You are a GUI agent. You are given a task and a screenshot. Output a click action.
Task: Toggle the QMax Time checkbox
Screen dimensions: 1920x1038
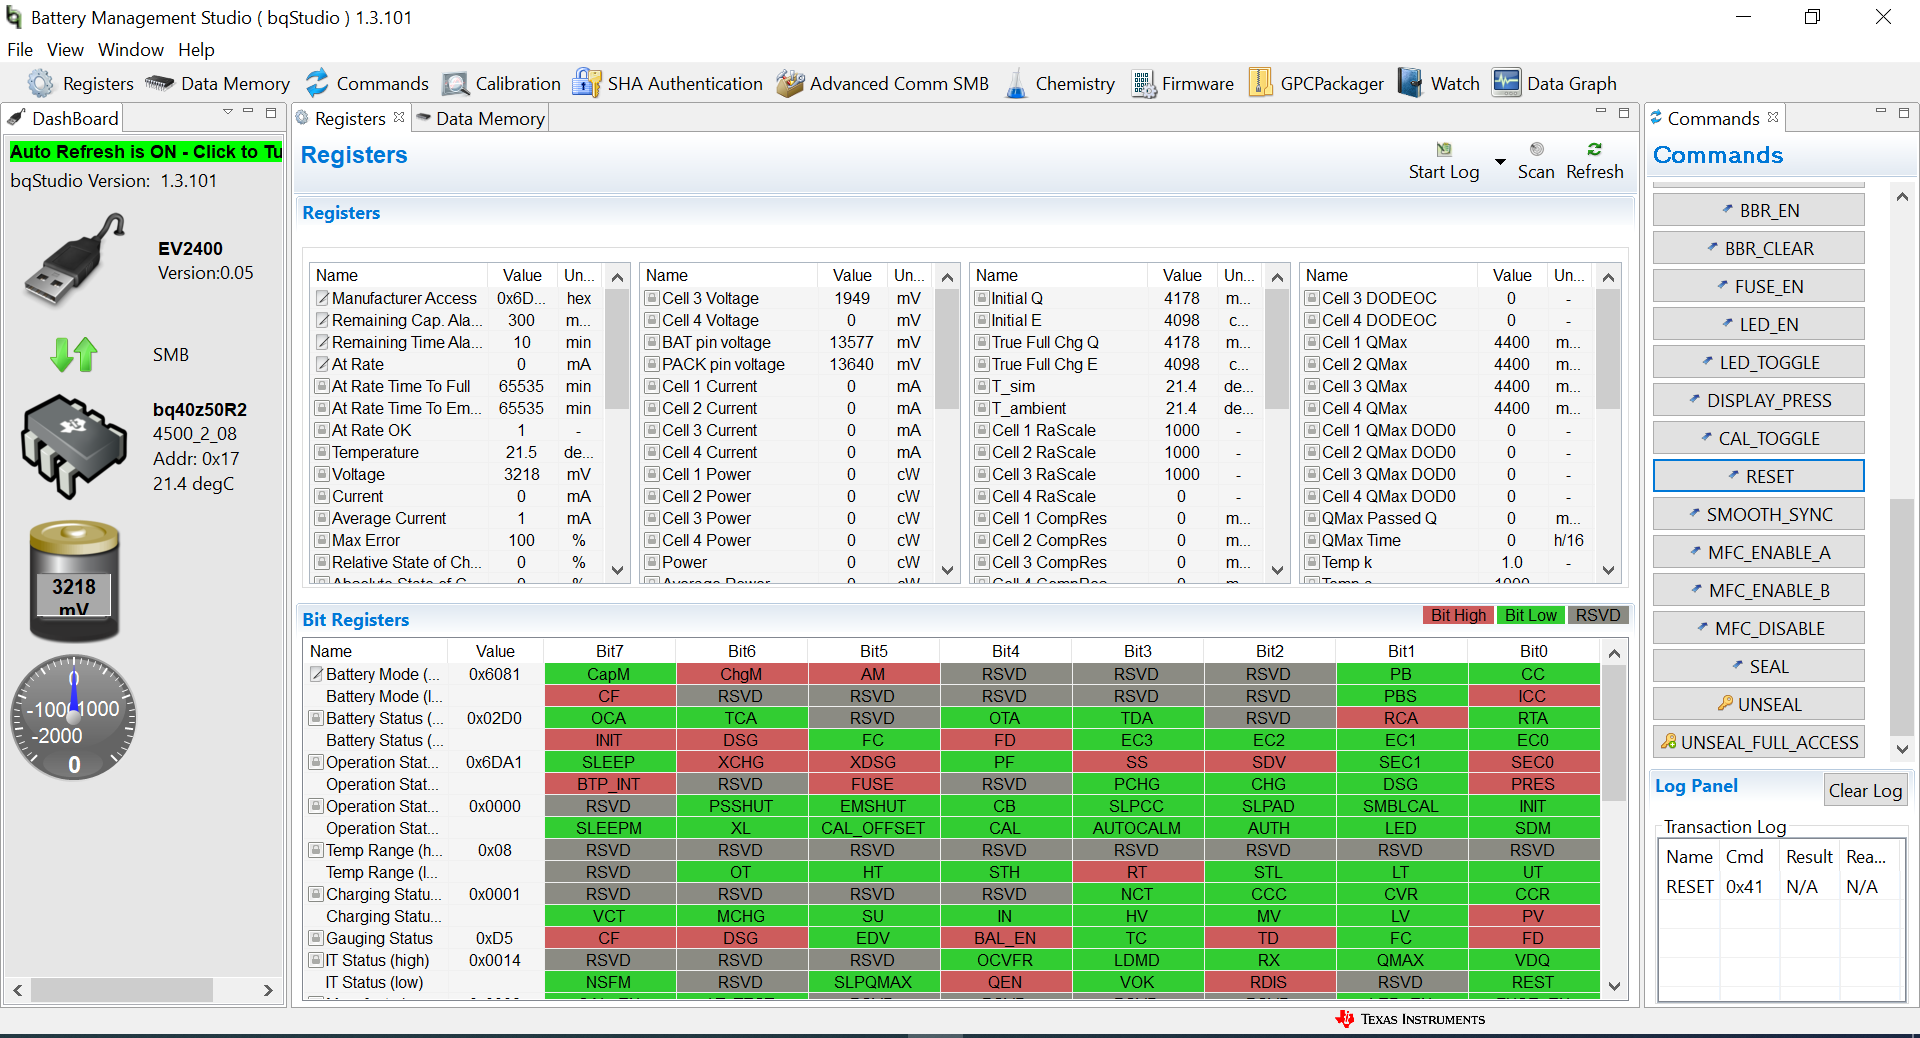(1312, 540)
